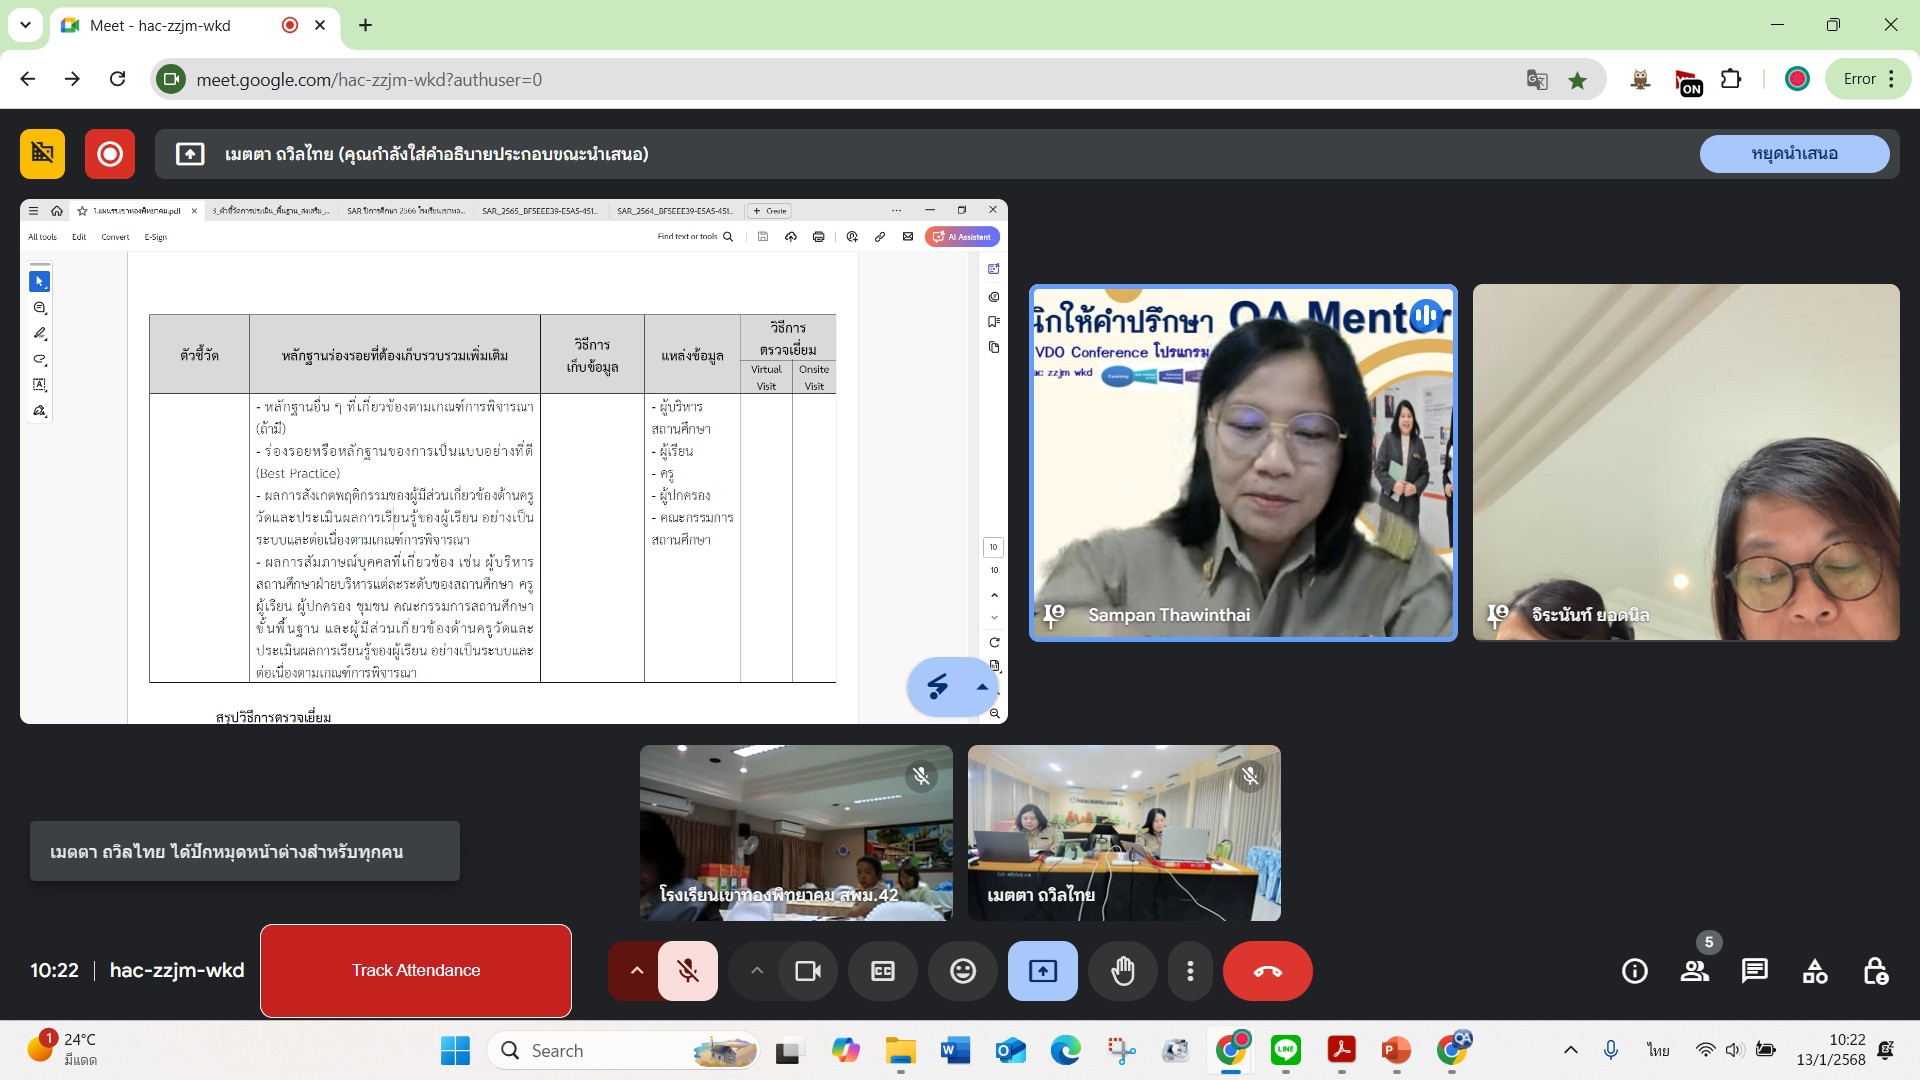
Task: Click the red record icon in banner
Action: click(x=110, y=153)
